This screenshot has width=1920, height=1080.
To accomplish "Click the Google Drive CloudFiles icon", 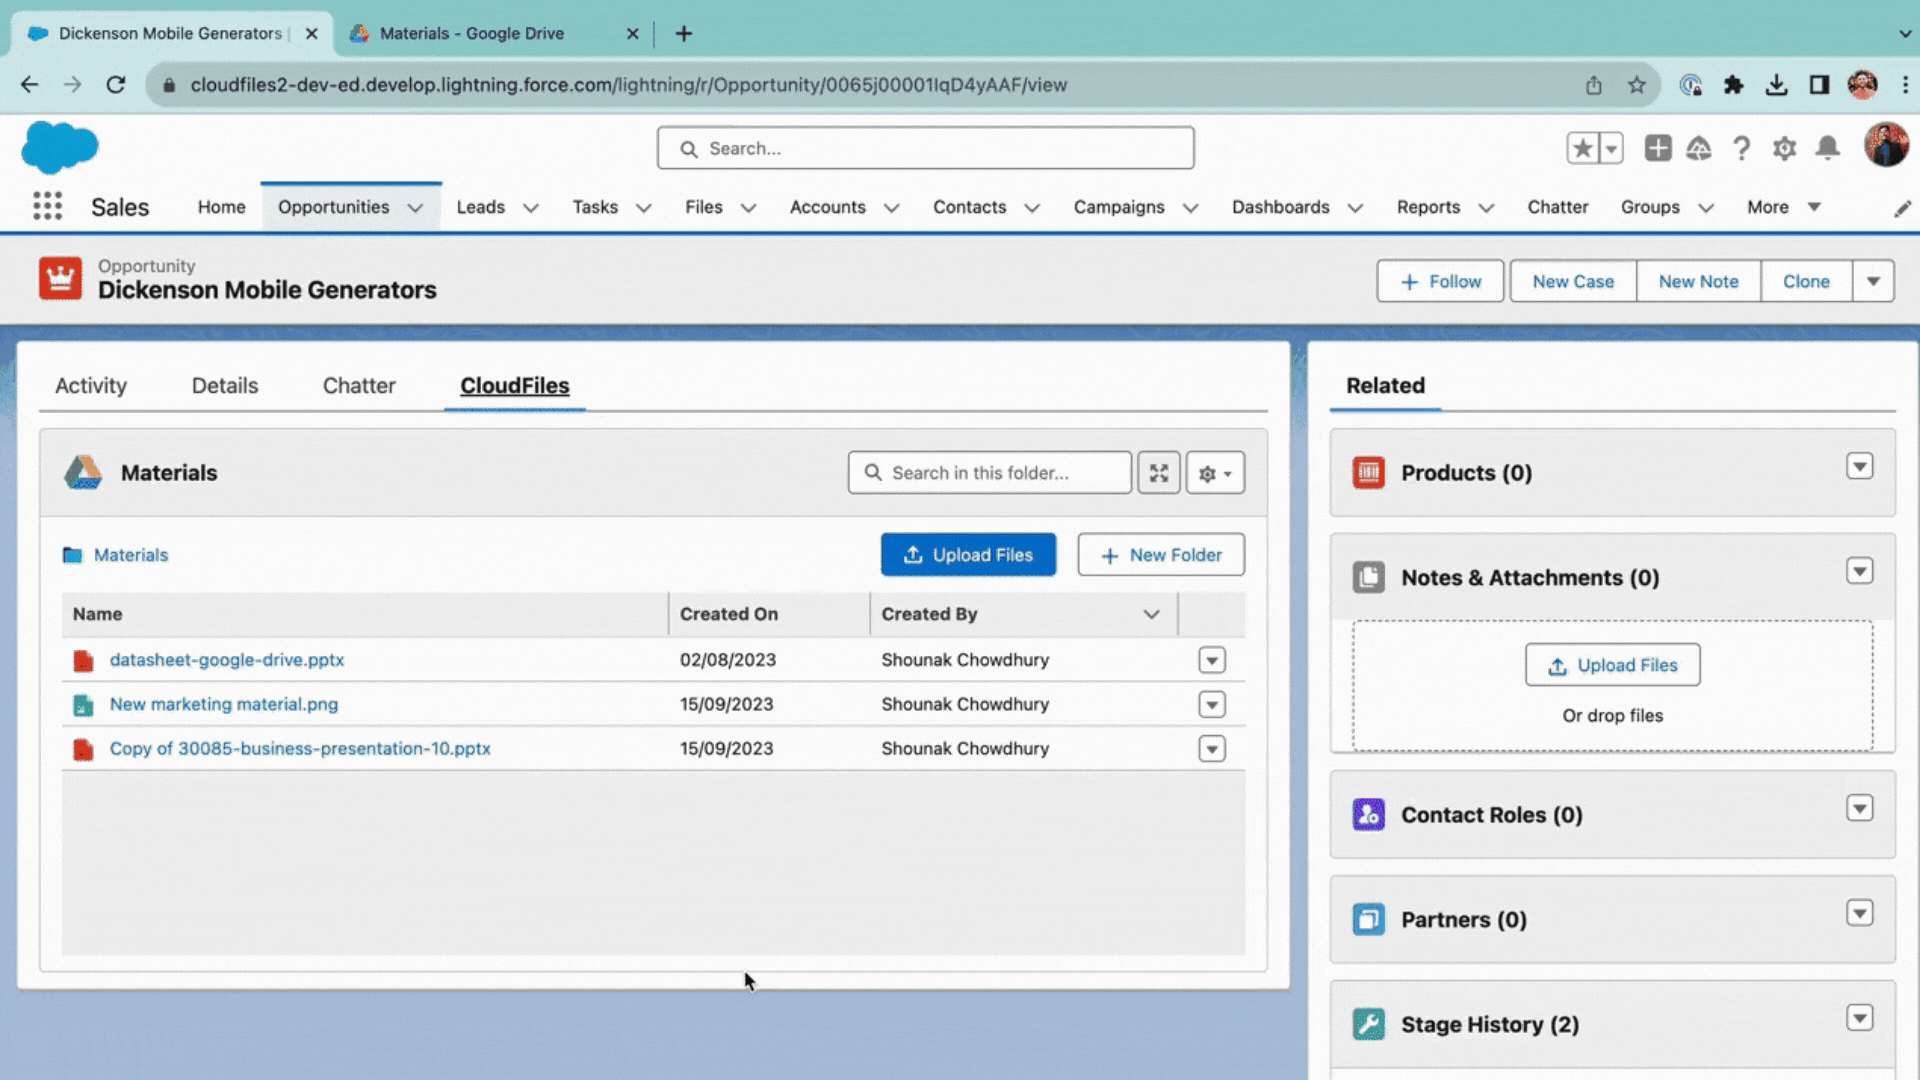I will coord(82,472).
